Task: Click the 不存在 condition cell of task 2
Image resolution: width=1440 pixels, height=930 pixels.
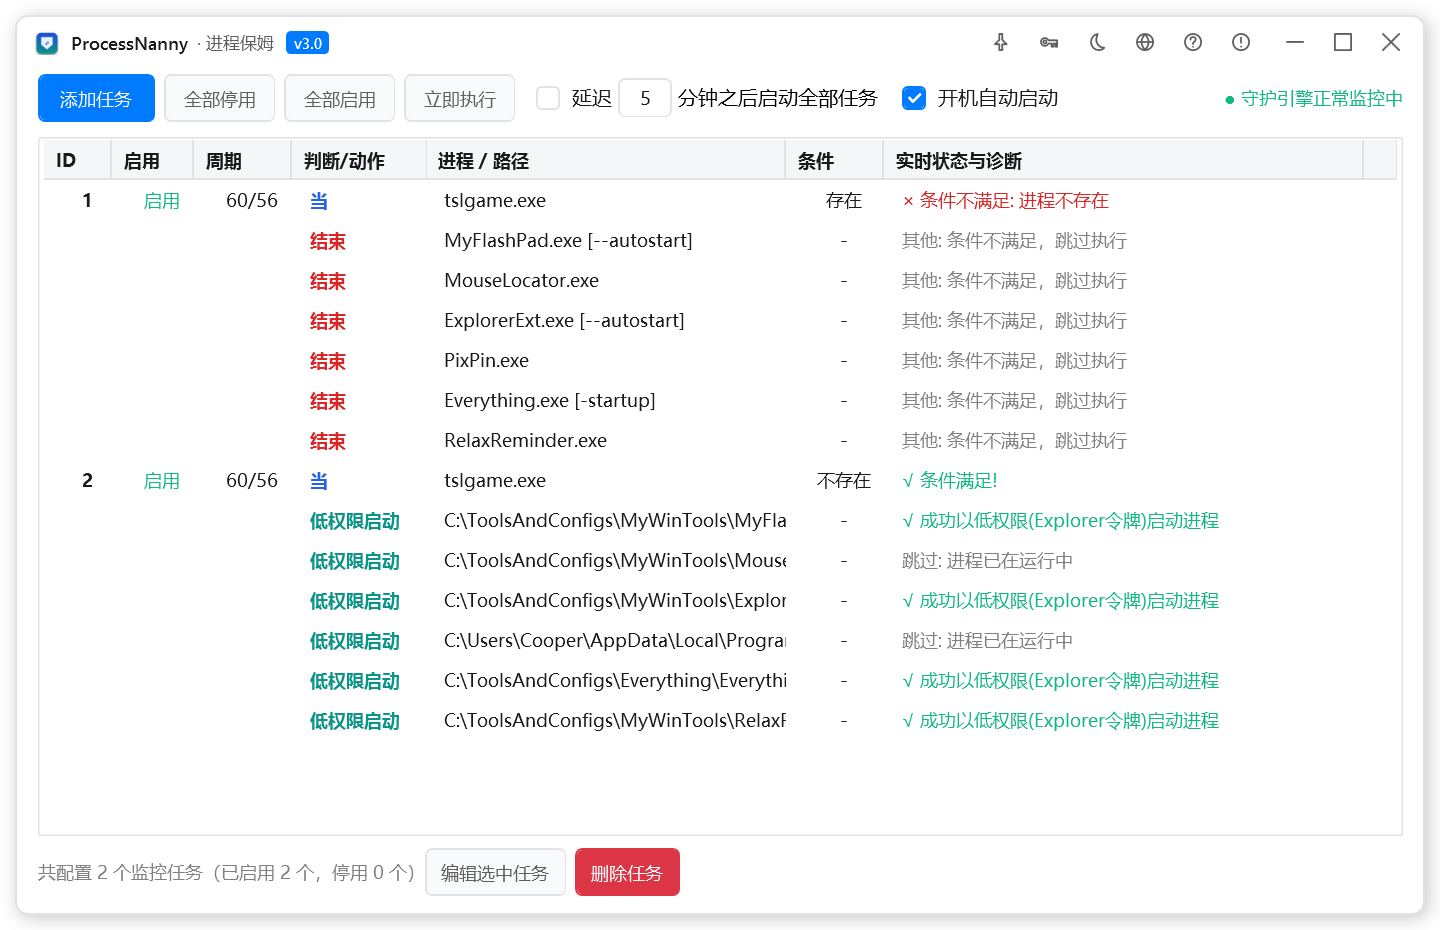Action: click(844, 481)
